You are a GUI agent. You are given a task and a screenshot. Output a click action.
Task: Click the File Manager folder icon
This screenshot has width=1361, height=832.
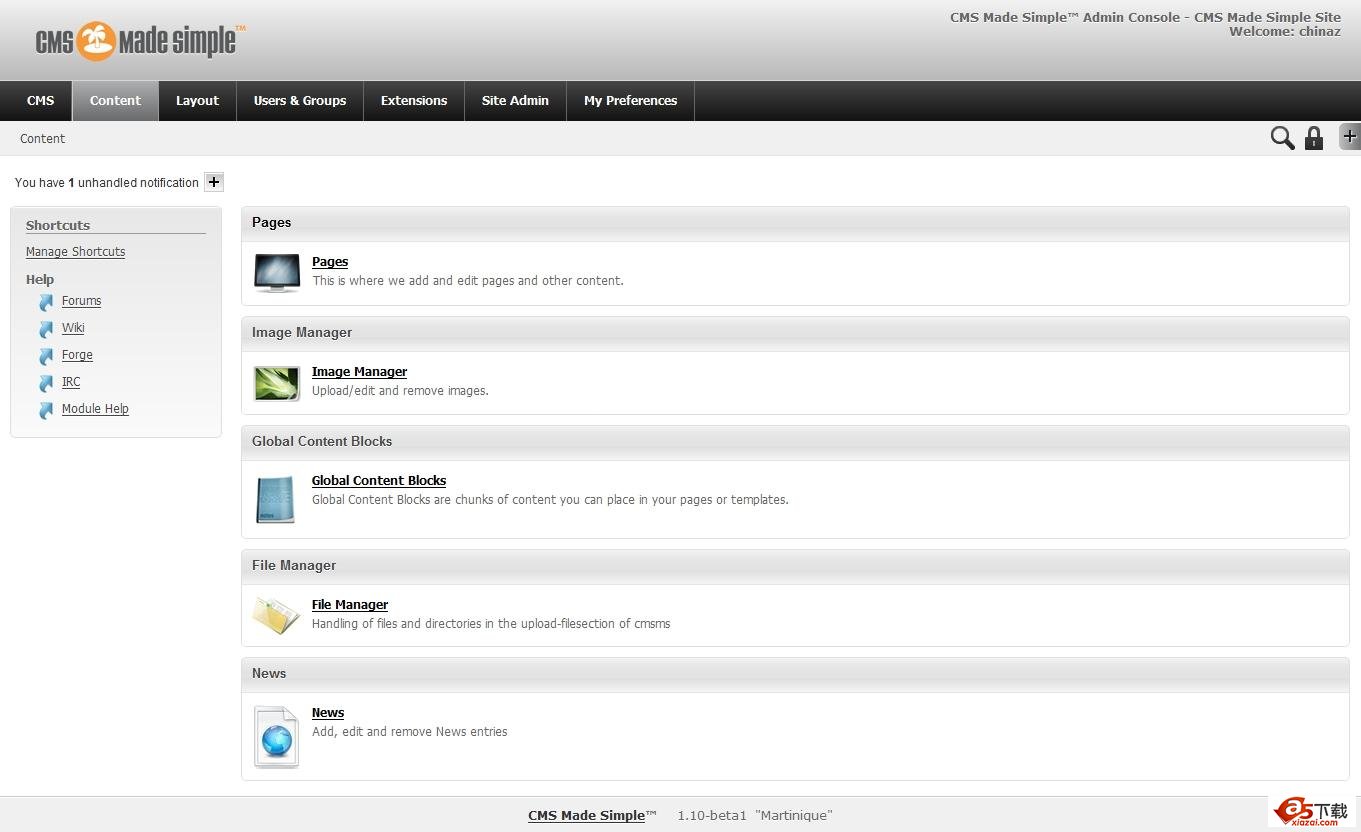click(x=276, y=615)
